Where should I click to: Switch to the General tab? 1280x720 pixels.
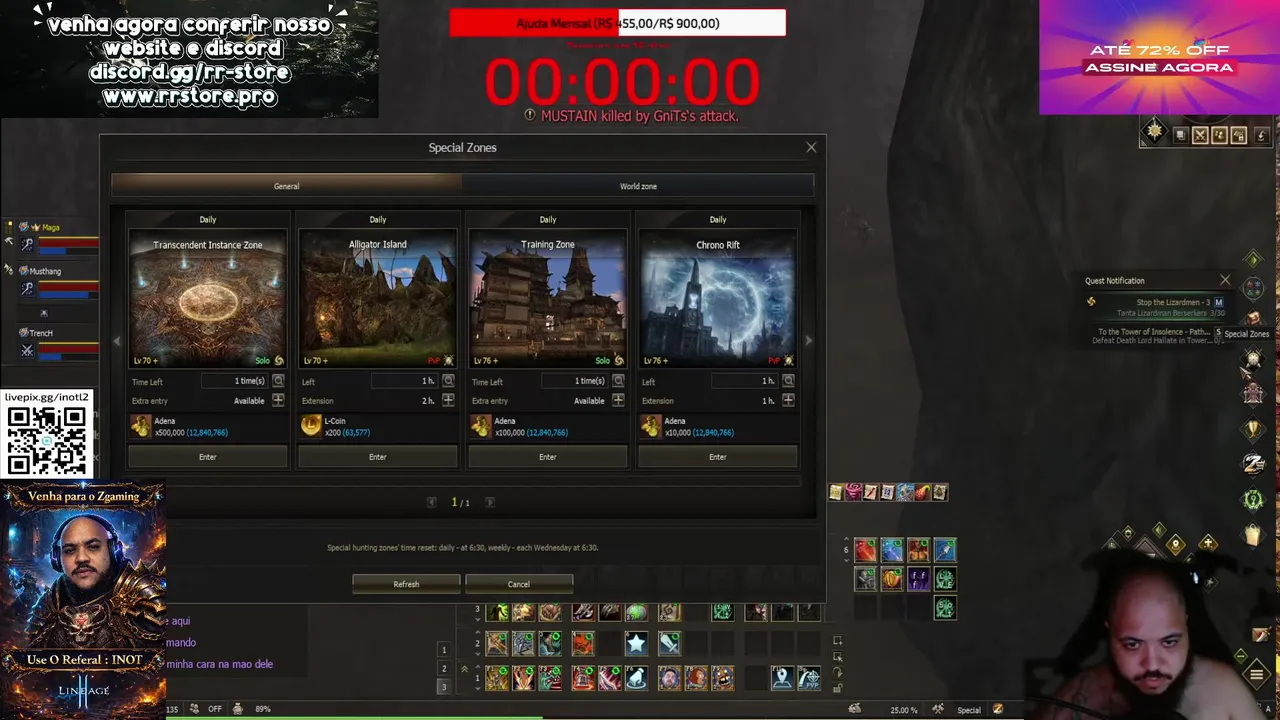pyautogui.click(x=286, y=186)
